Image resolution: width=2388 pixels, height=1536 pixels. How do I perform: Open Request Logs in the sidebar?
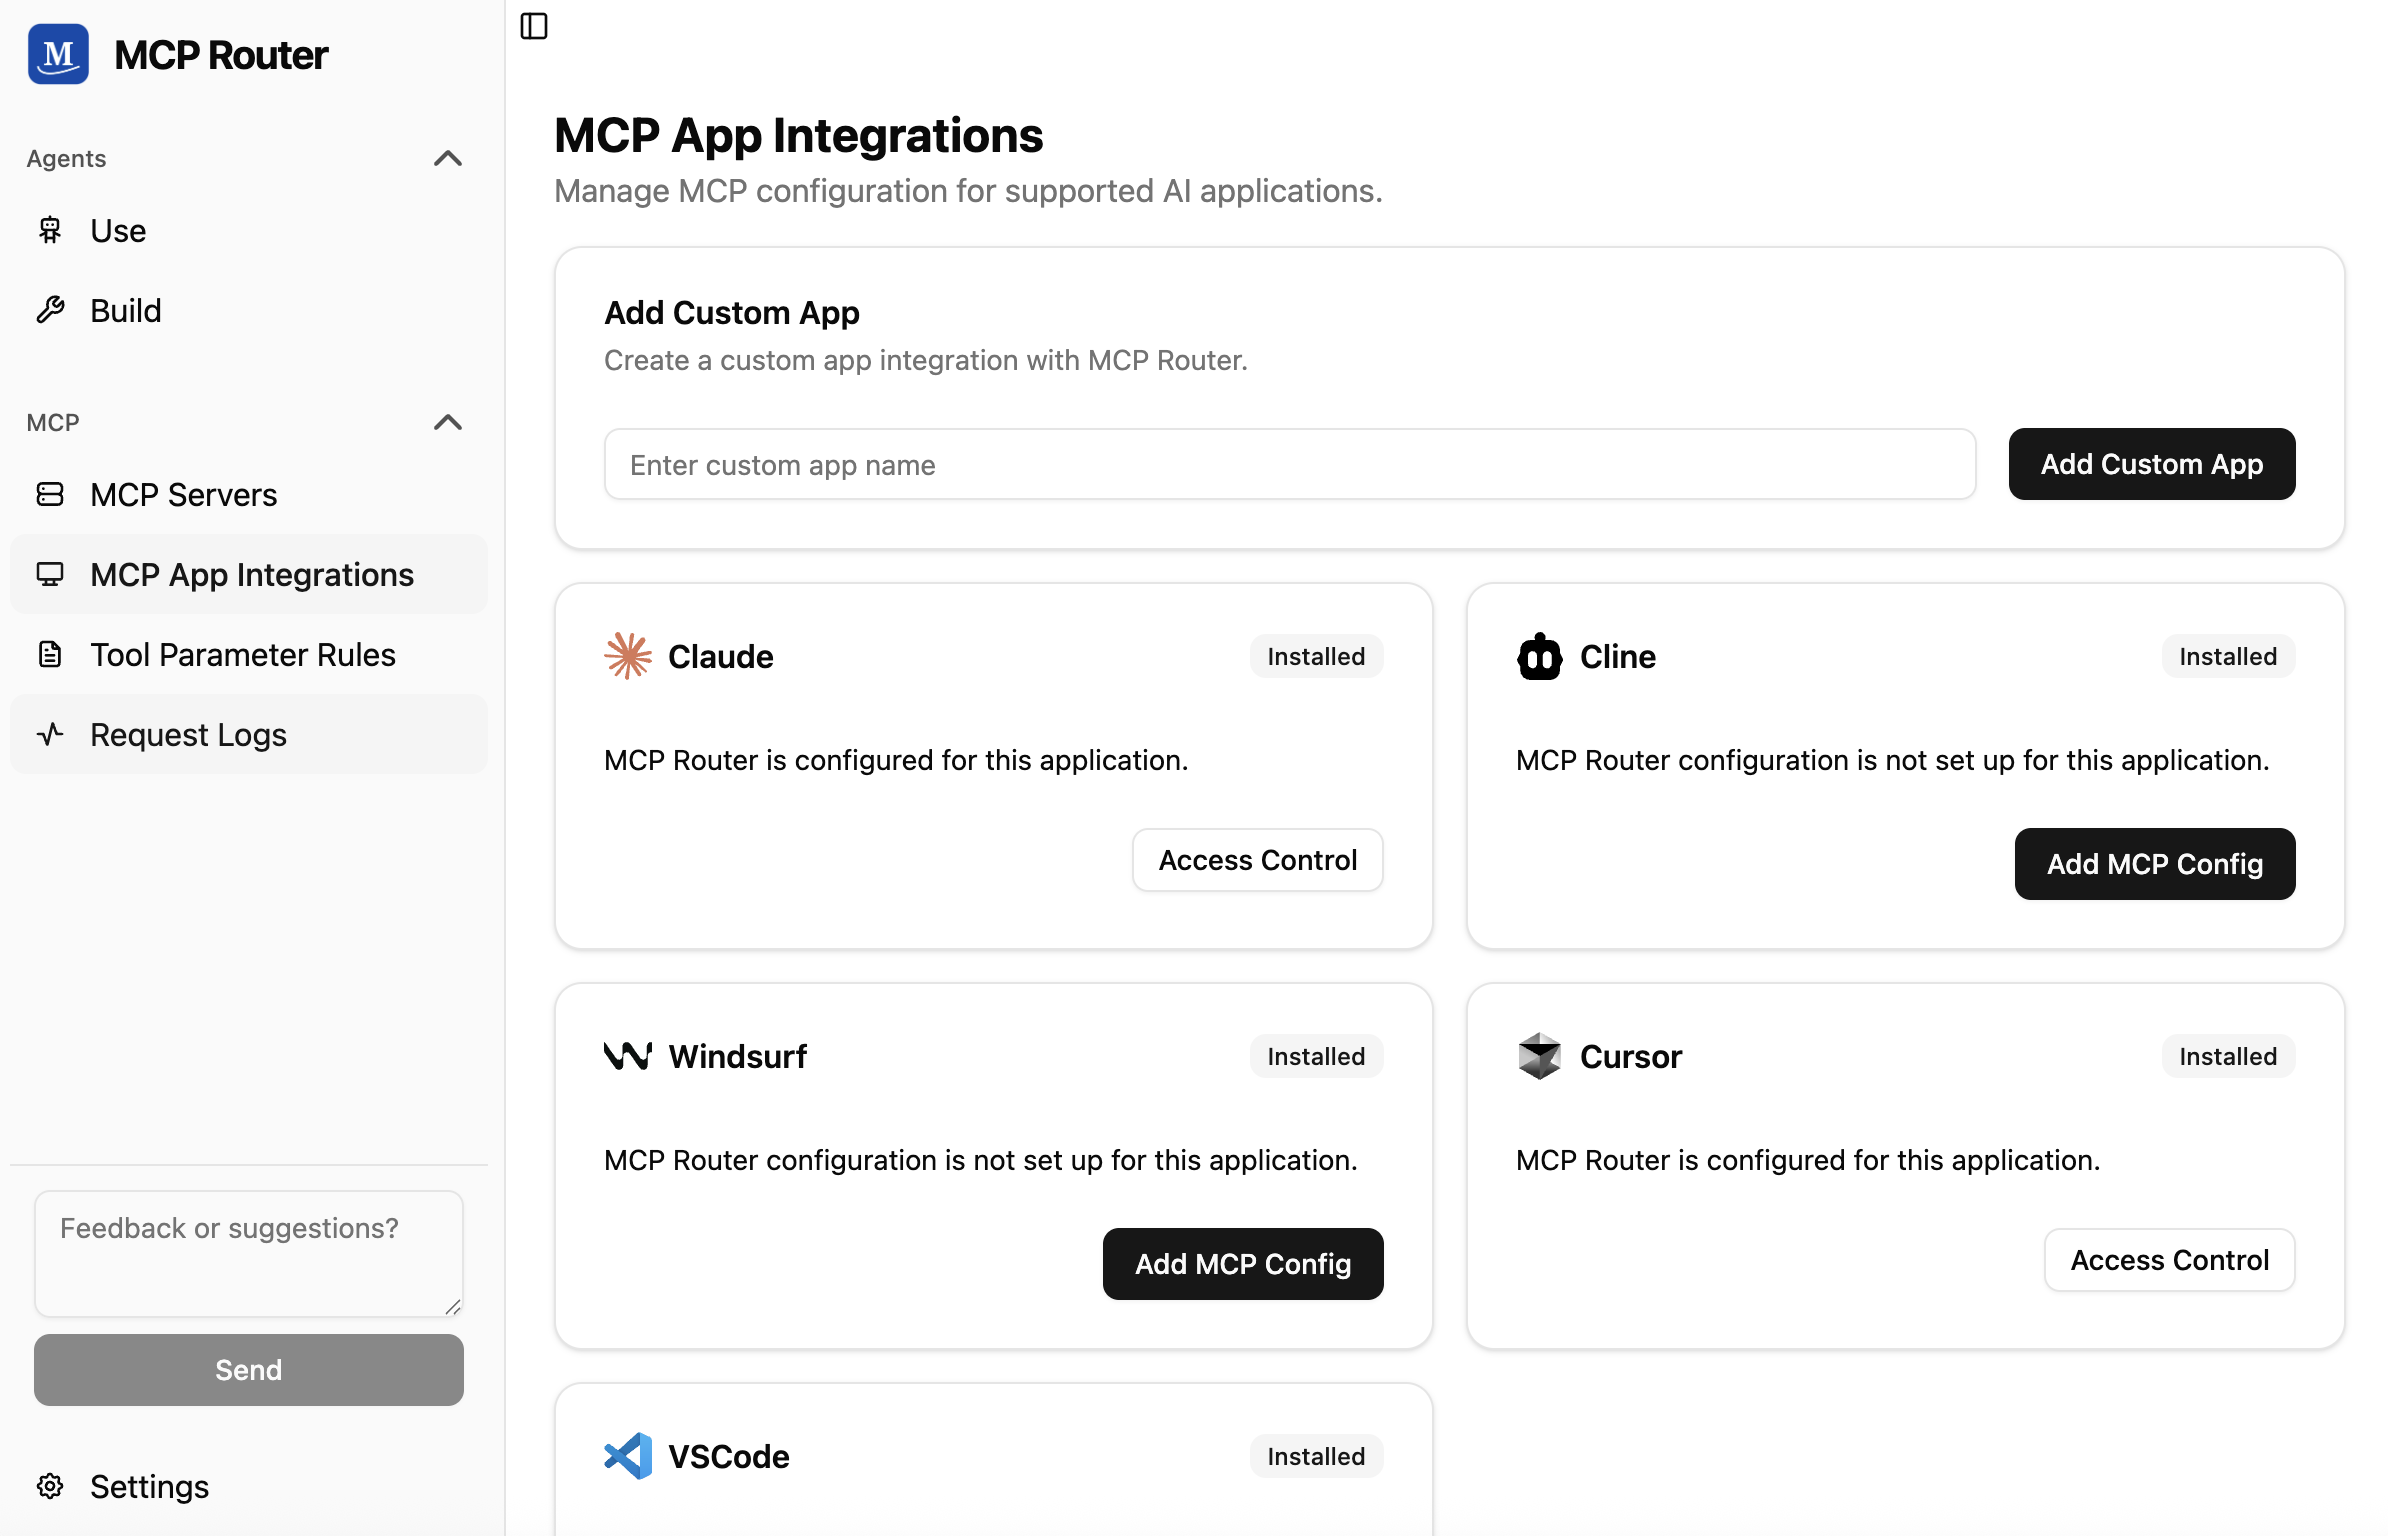188,735
